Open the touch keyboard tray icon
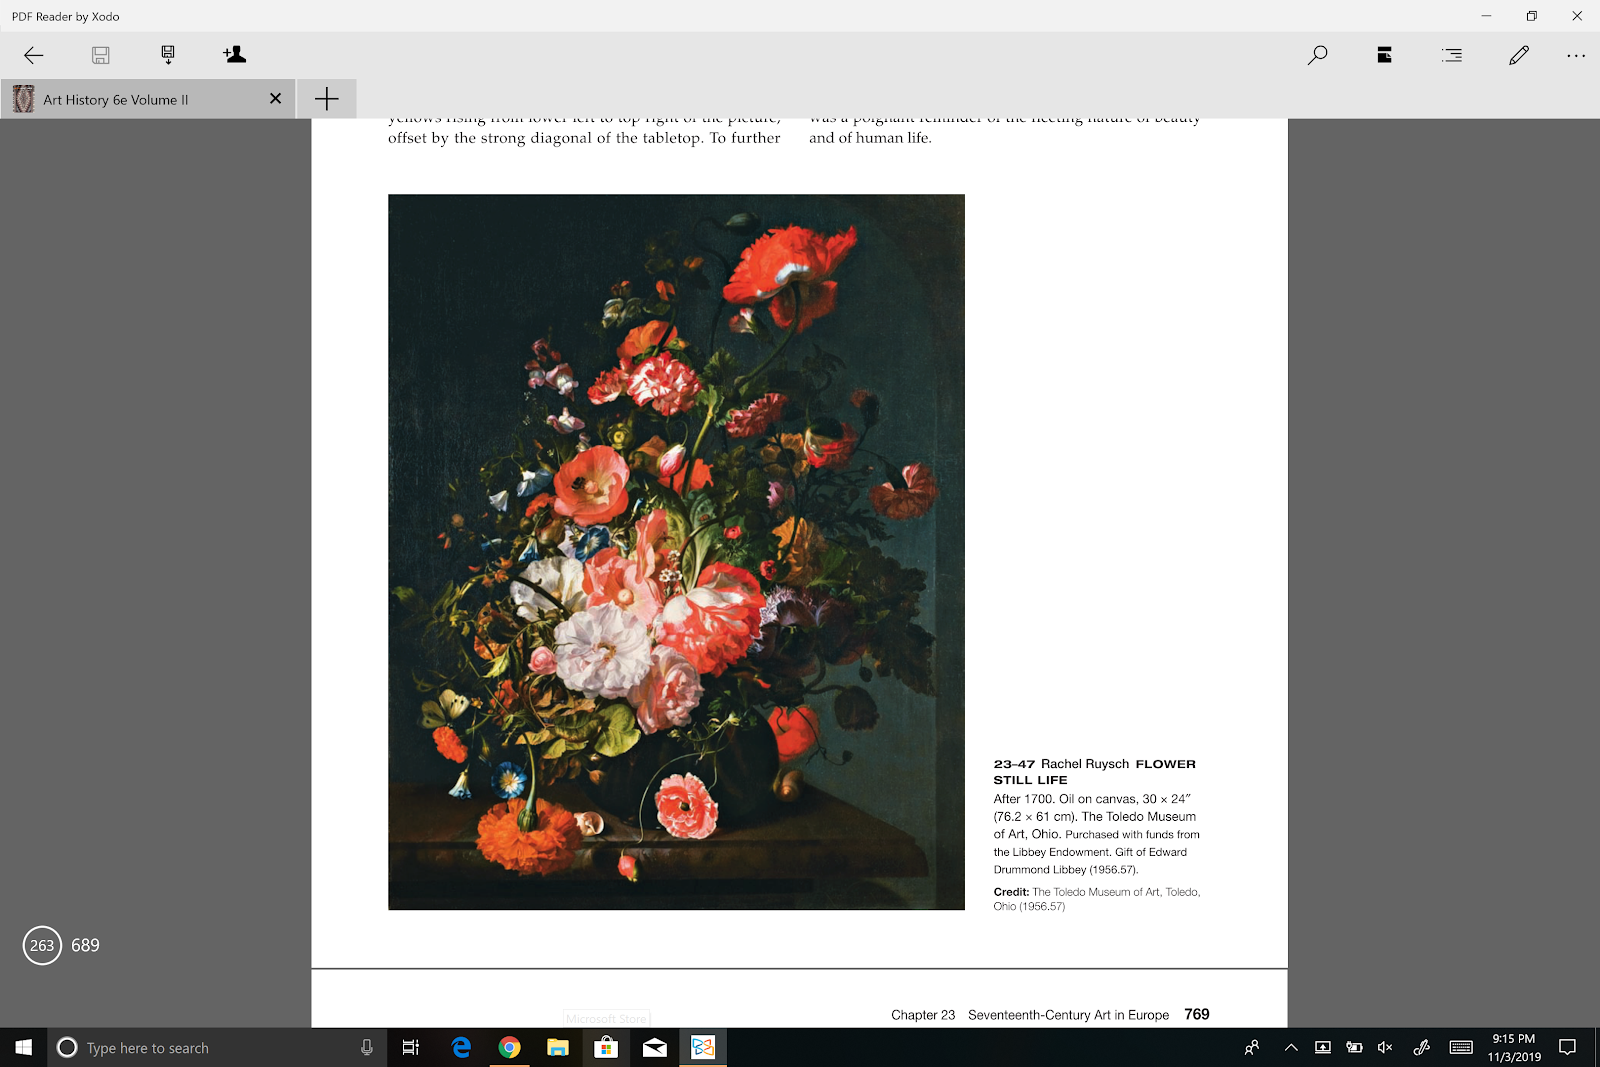This screenshot has width=1600, height=1067. coord(1461,1047)
